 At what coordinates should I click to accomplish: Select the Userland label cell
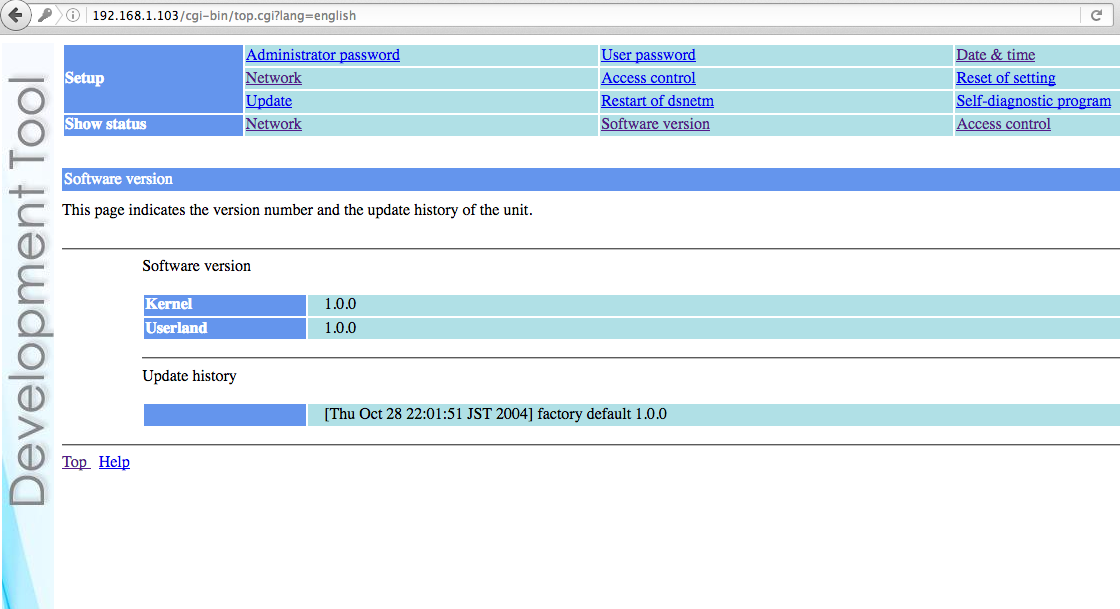pyautogui.click(x=224, y=328)
